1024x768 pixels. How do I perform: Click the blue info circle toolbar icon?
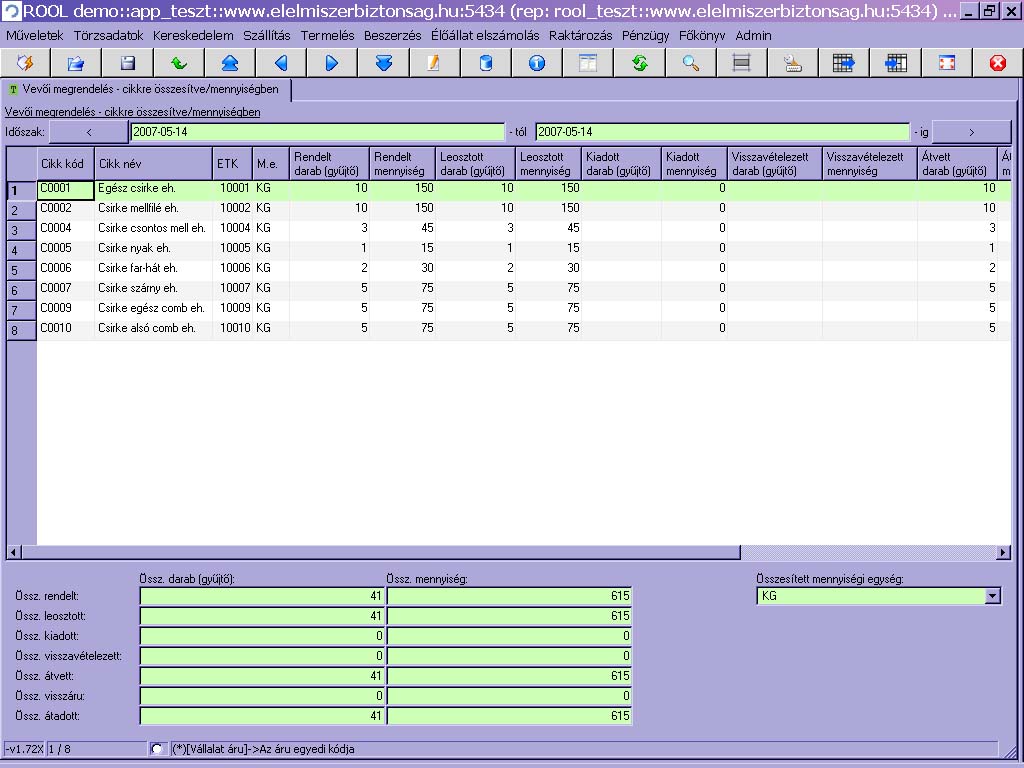(537, 63)
